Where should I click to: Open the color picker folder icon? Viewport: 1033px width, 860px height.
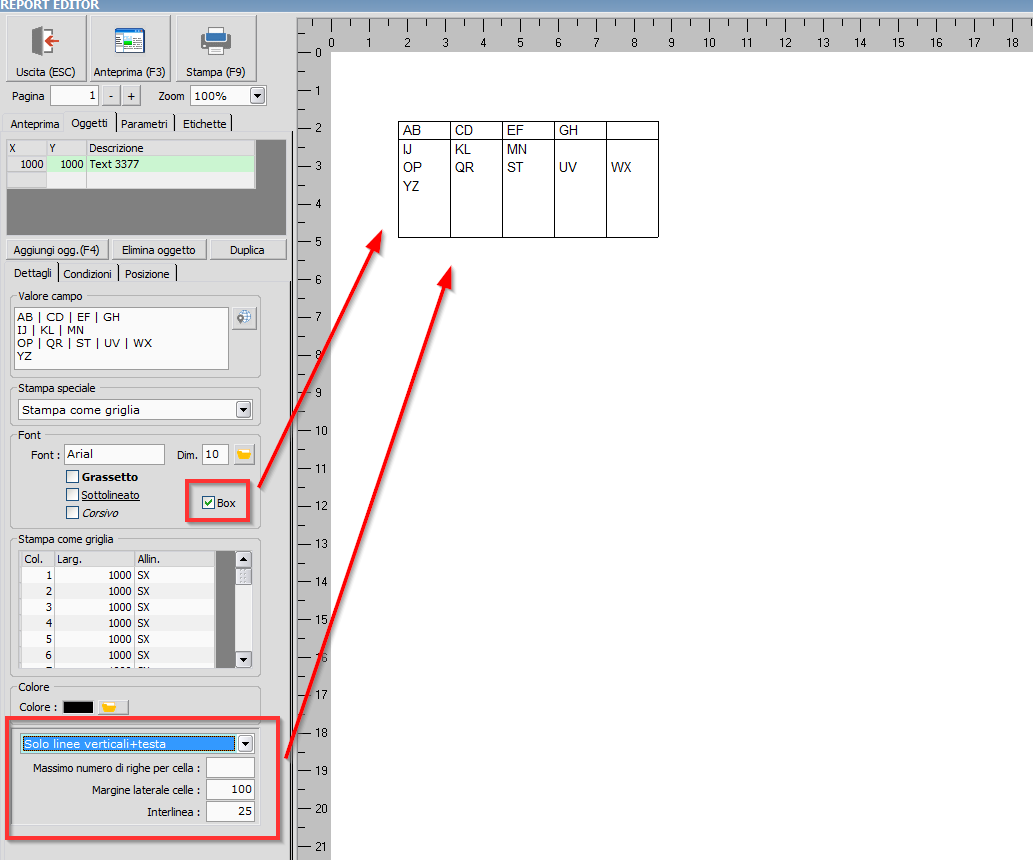[113, 707]
